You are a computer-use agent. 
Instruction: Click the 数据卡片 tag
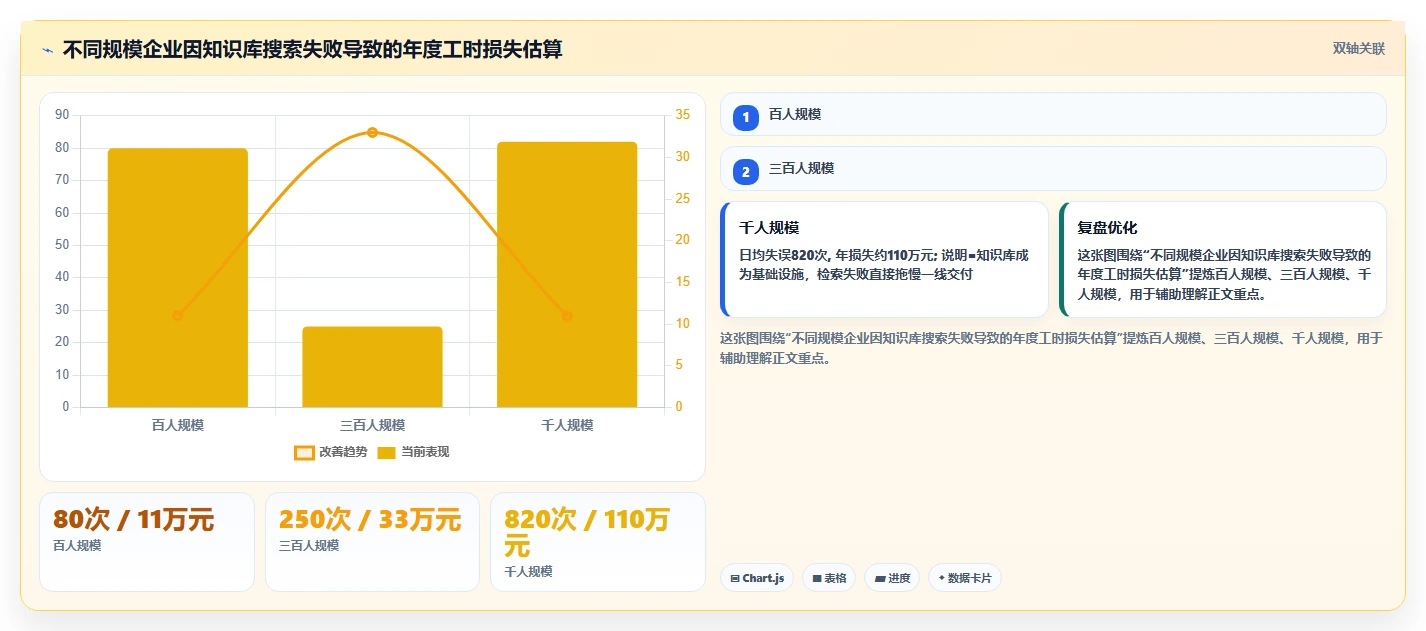[x=965, y=578]
